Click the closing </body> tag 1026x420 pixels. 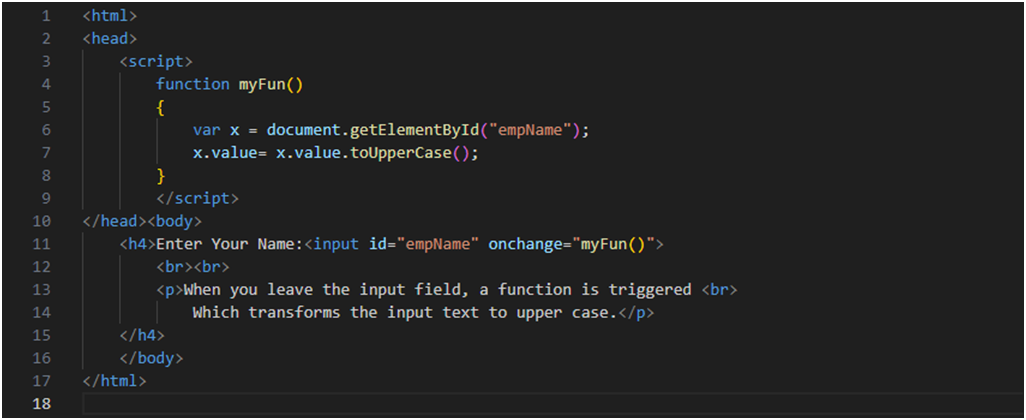click(151, 358)
